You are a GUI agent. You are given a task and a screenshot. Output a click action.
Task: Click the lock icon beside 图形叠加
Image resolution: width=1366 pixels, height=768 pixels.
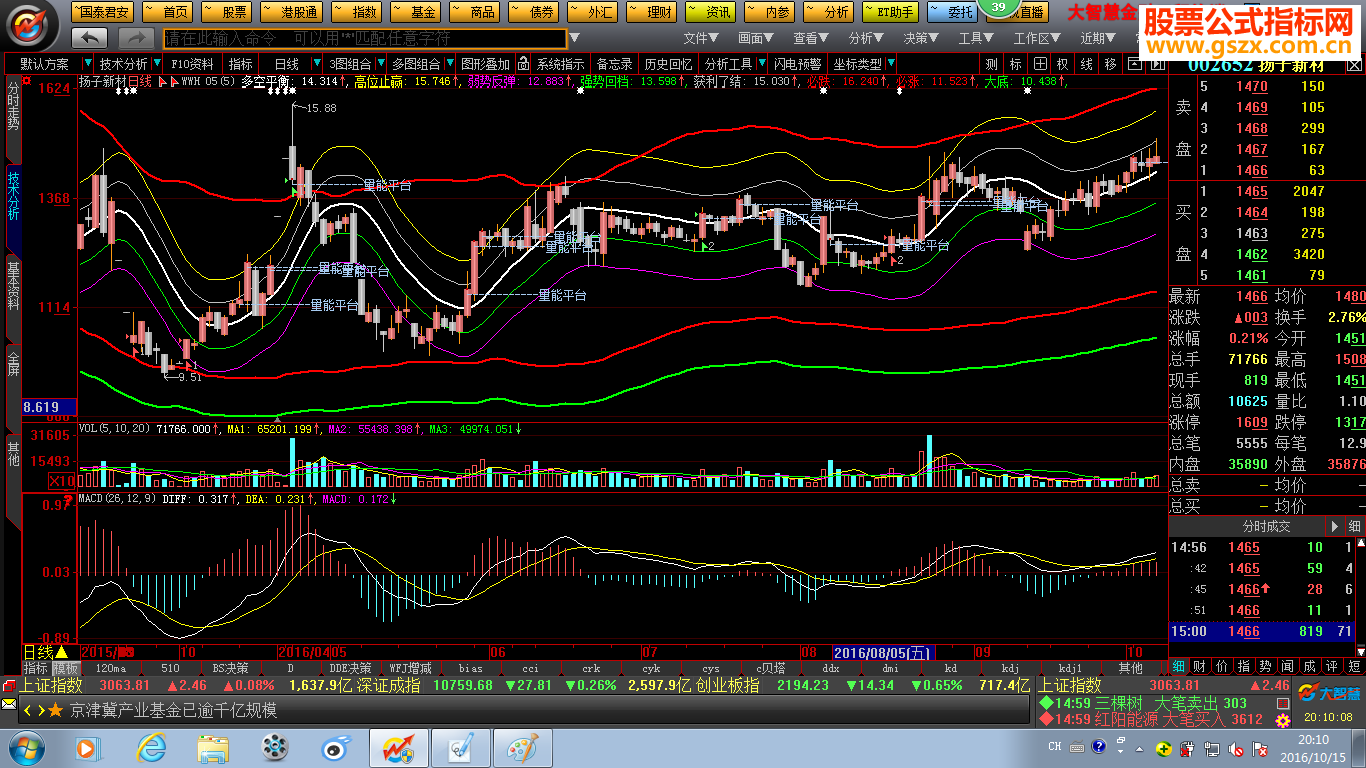tap(523, 64)
